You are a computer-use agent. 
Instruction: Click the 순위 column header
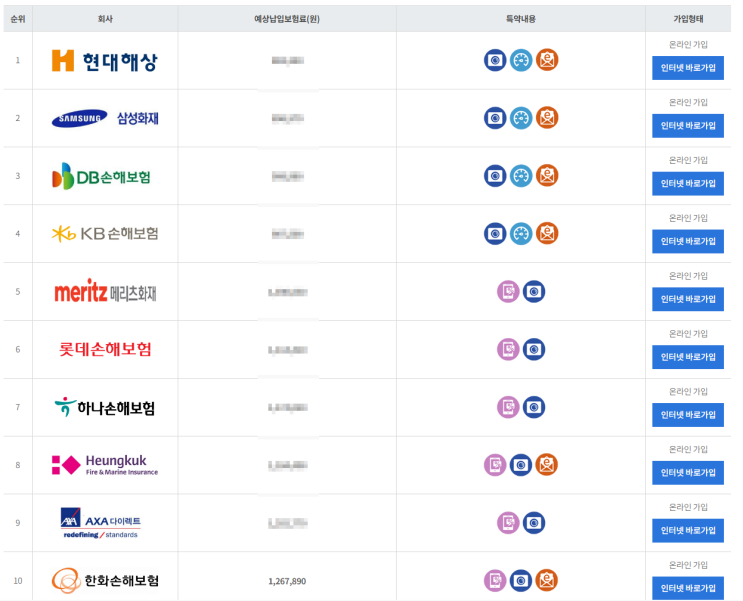click(x=18, y=19)
